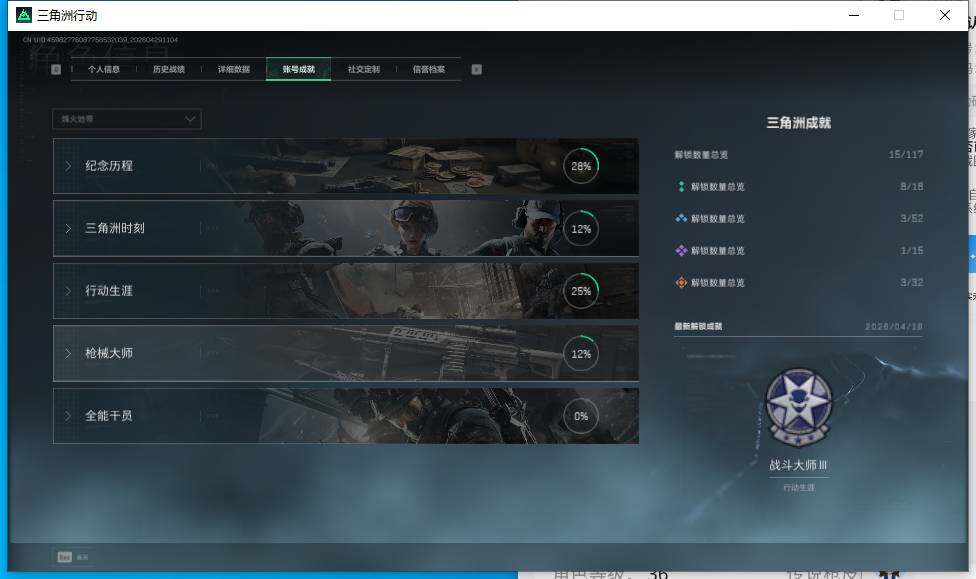The width and height of the screenshot is (976, 579).
Task: Click the green tier icon beside 8/18
Action: [x=681, y=186]
